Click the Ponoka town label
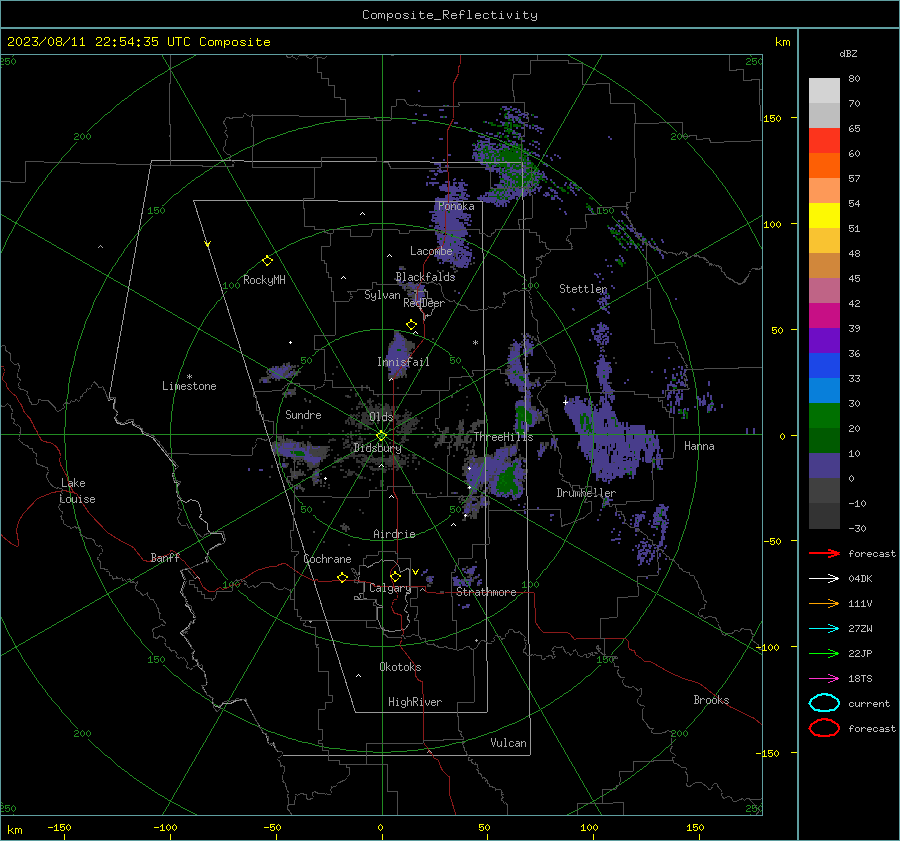 pos(456,206)
